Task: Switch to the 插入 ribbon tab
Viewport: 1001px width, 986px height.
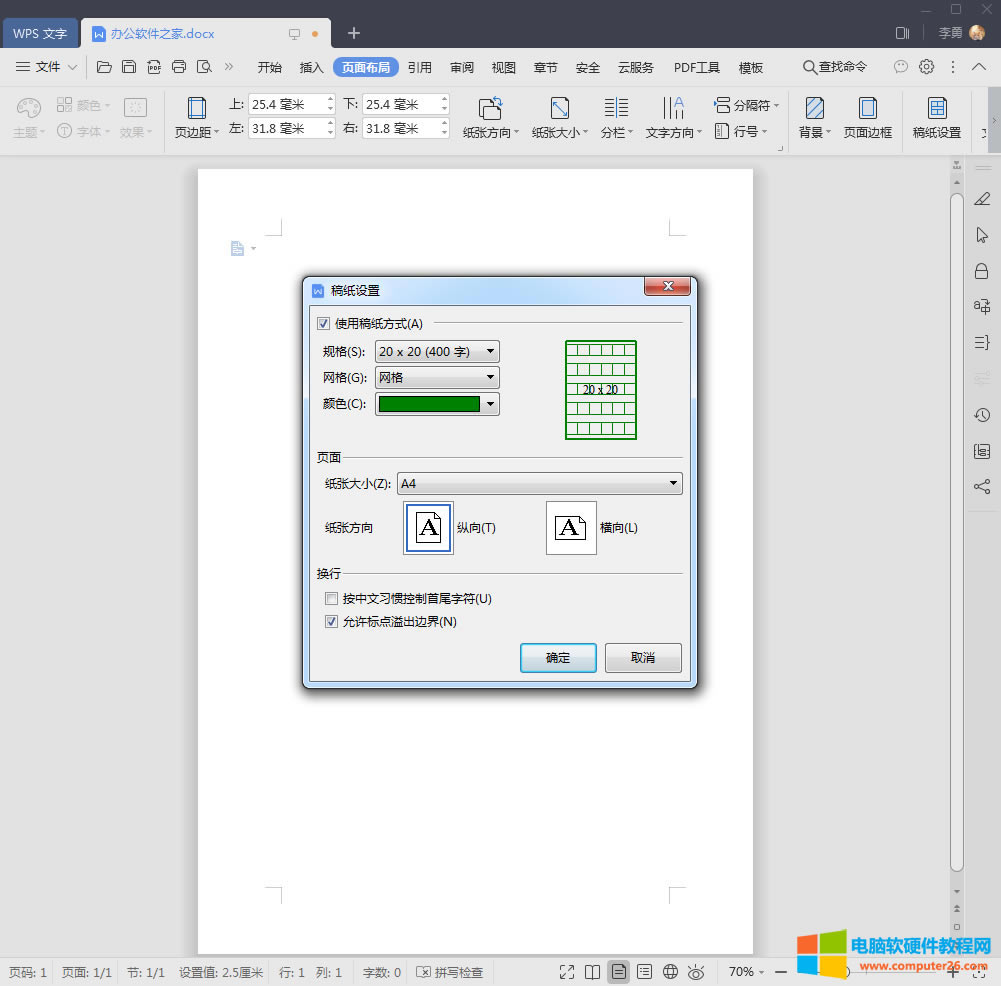Action: click(312, 67)
